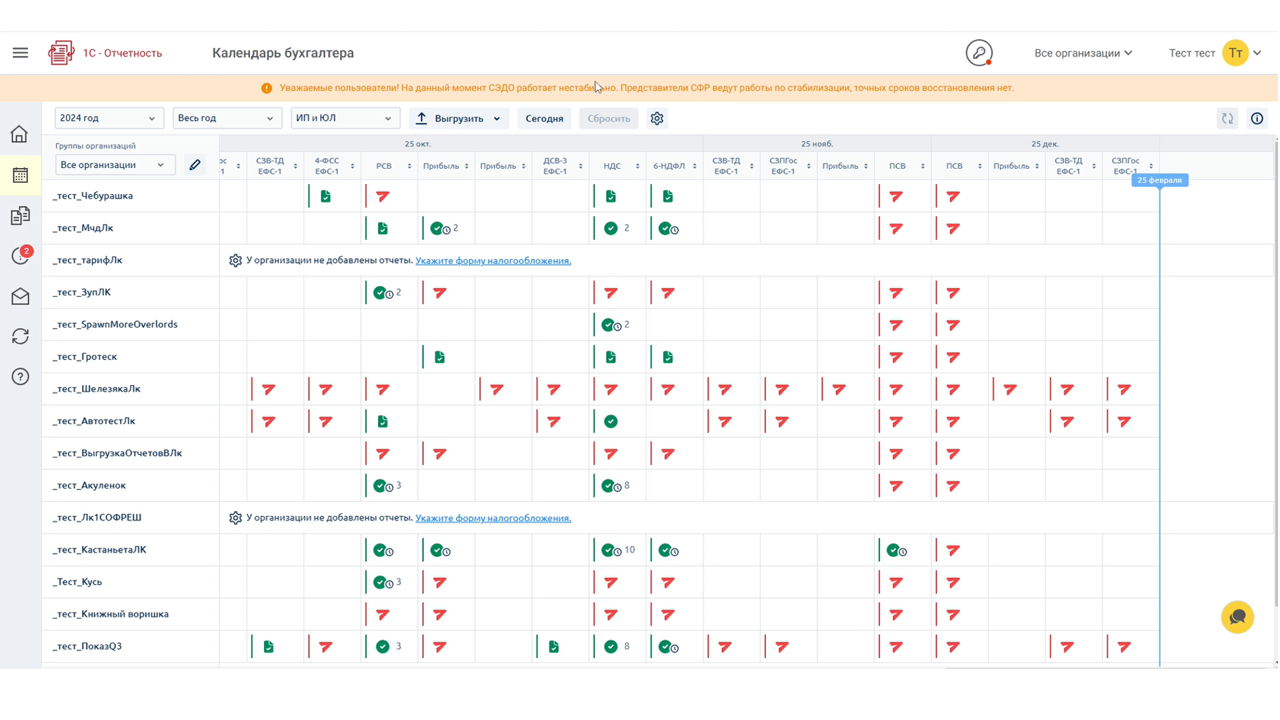Expand the 2024 год dropdown
Screen dimensions: 1280x720
[x=109, y=118]
